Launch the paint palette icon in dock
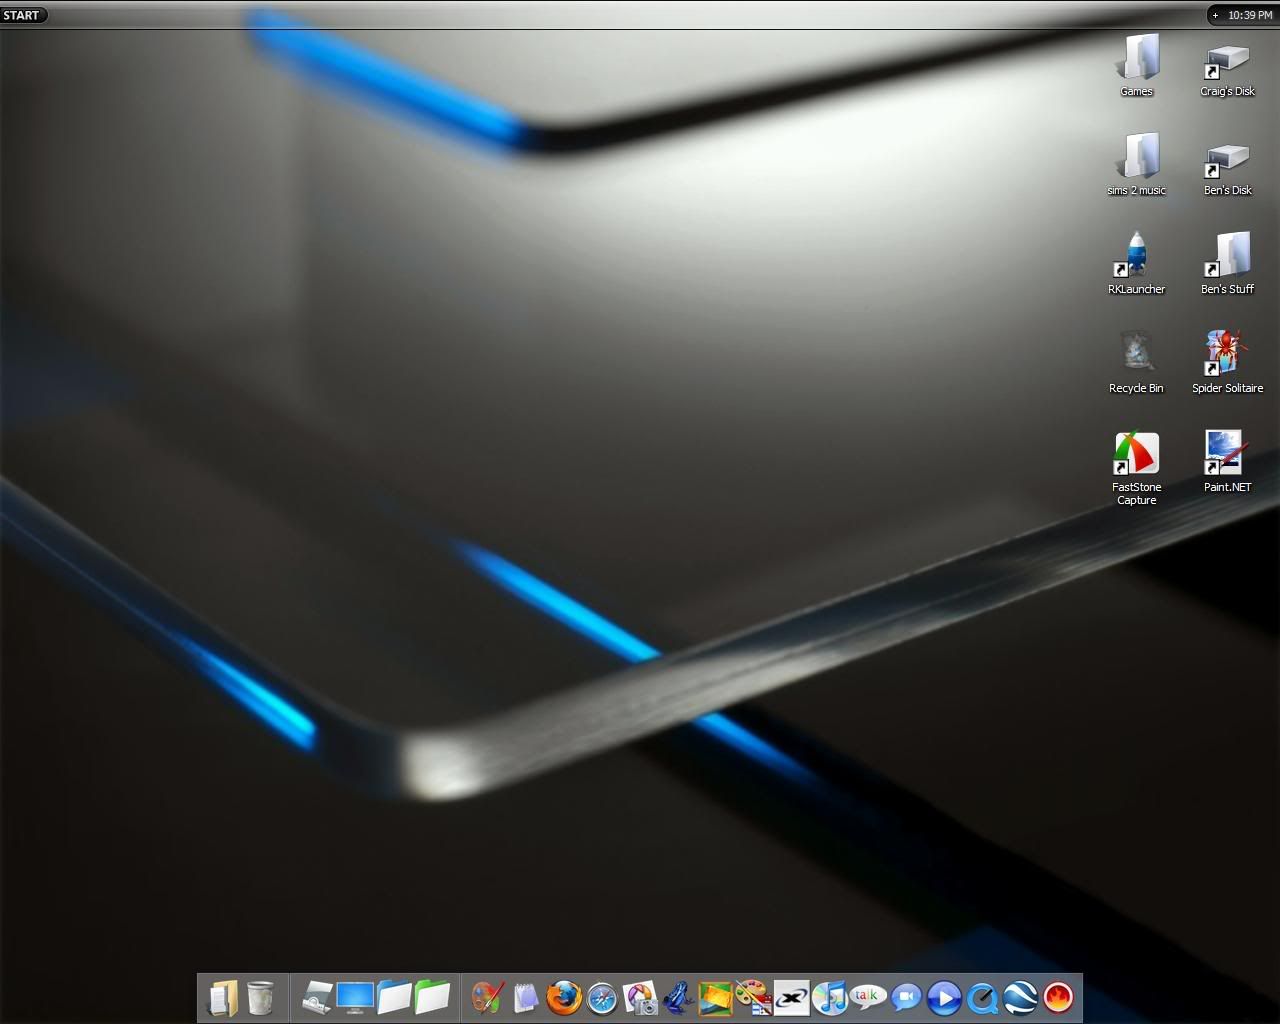Image resolution: width=1280 pixels, height=1024 pixels. coord(487,997)
